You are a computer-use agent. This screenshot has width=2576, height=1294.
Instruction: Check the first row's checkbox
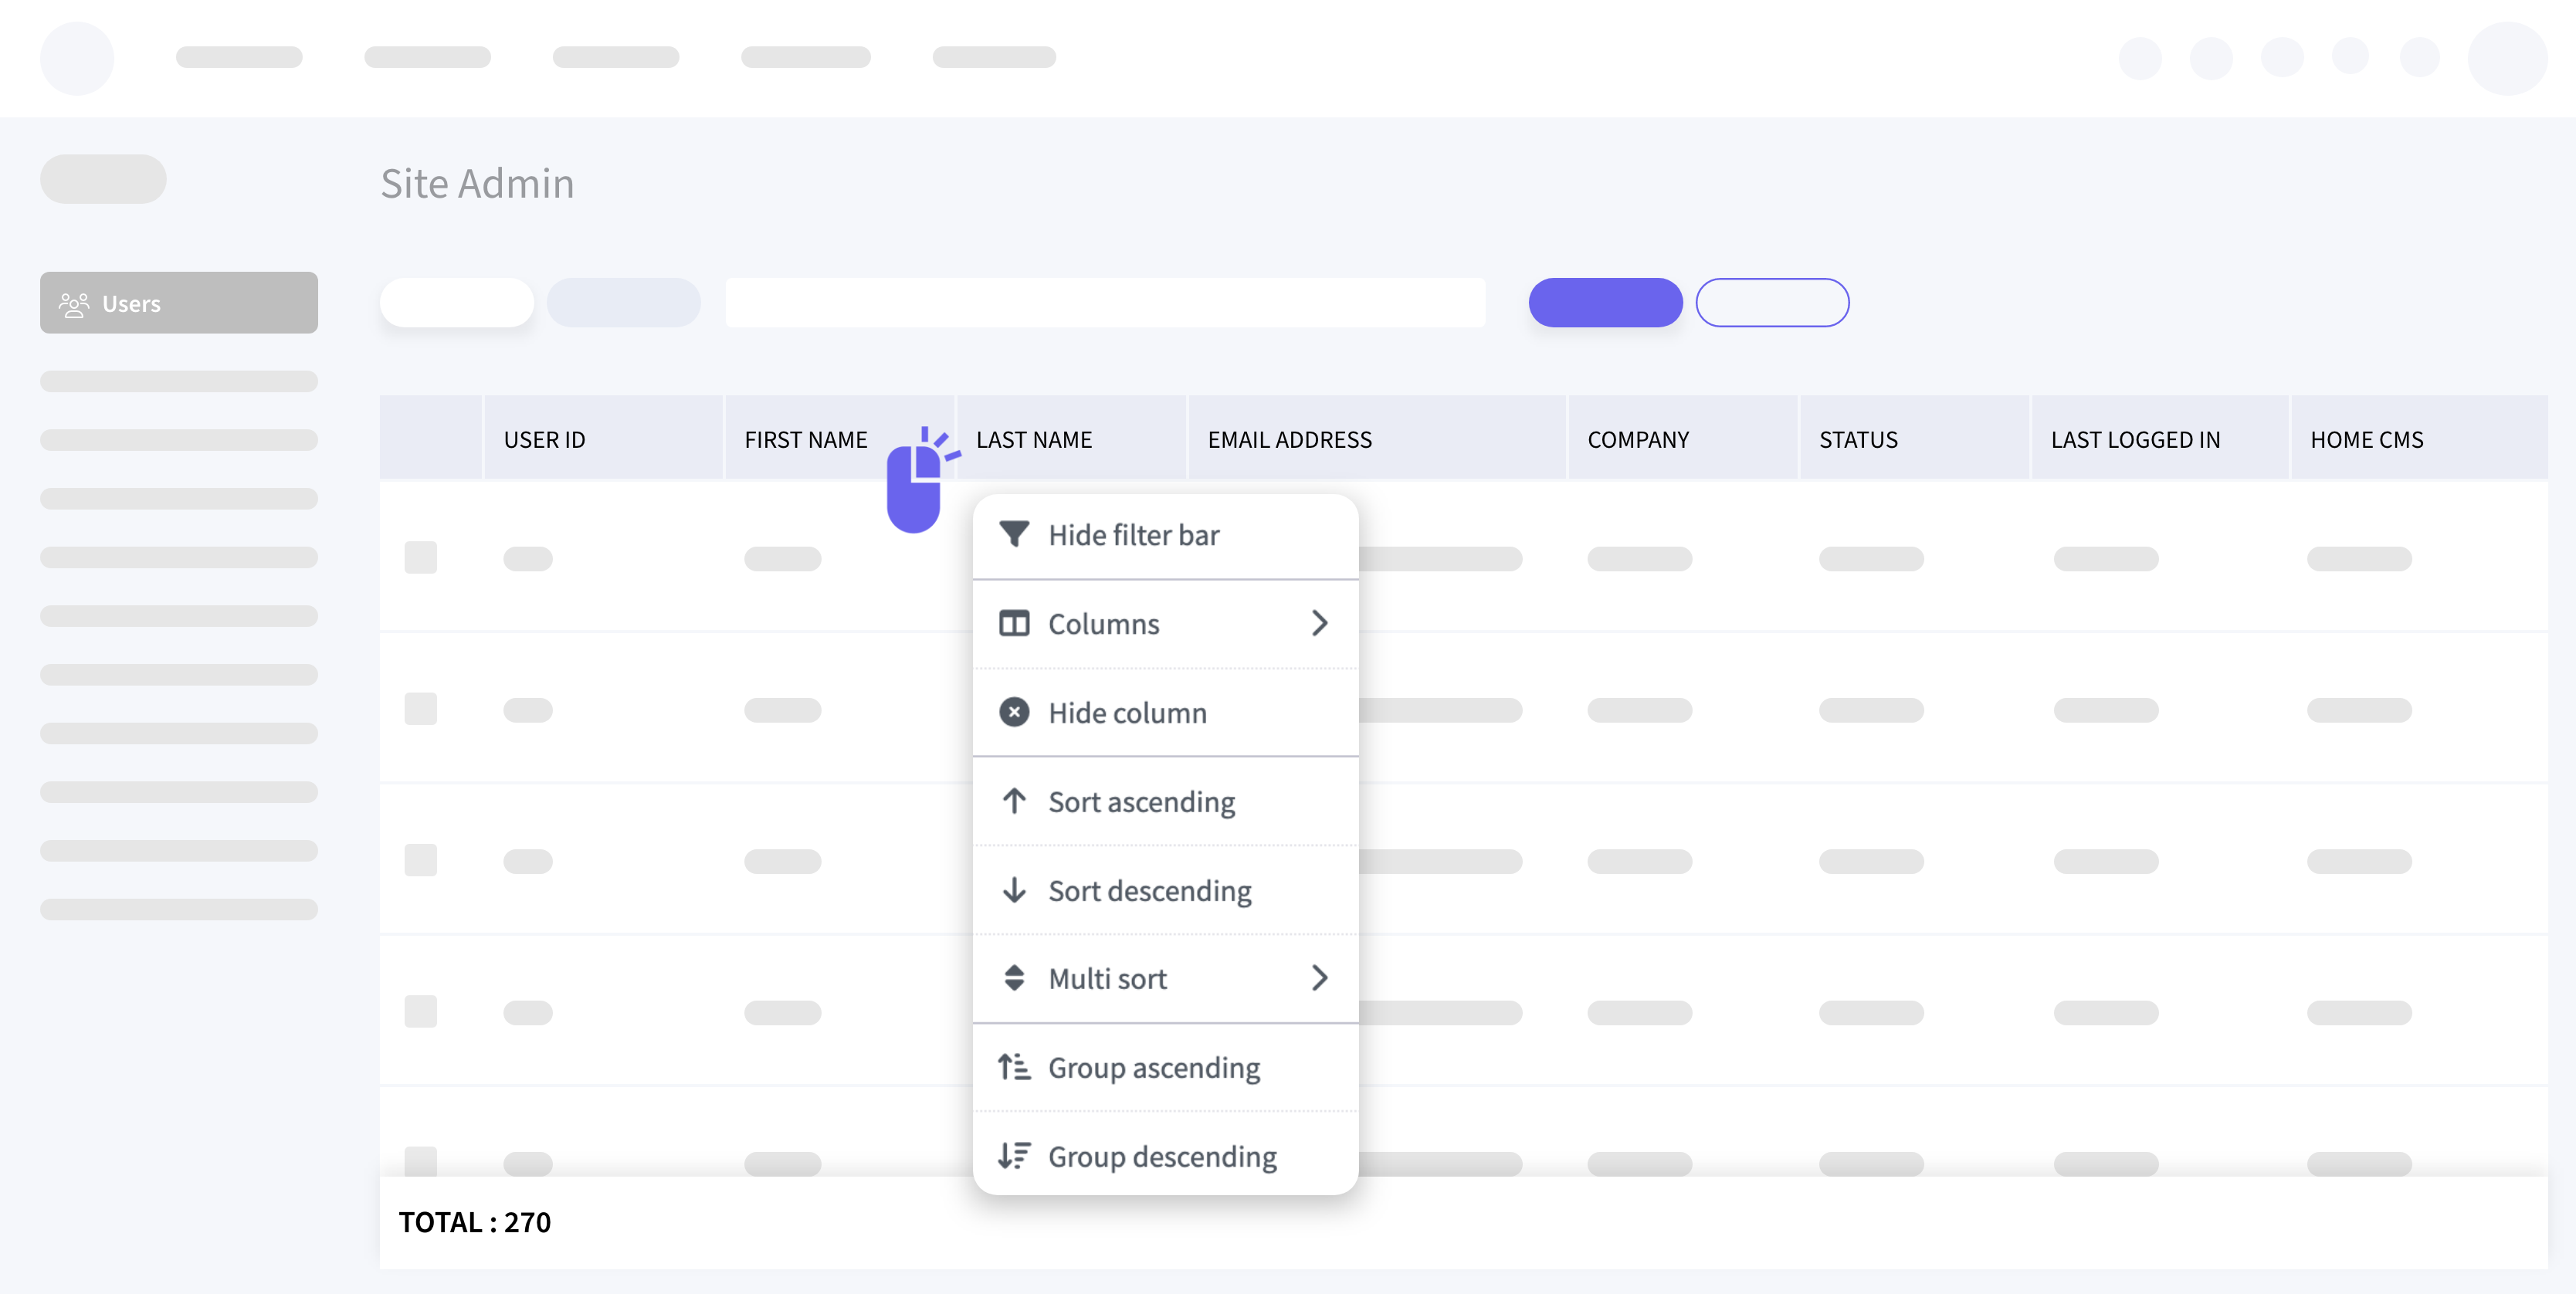click(420, 557)
